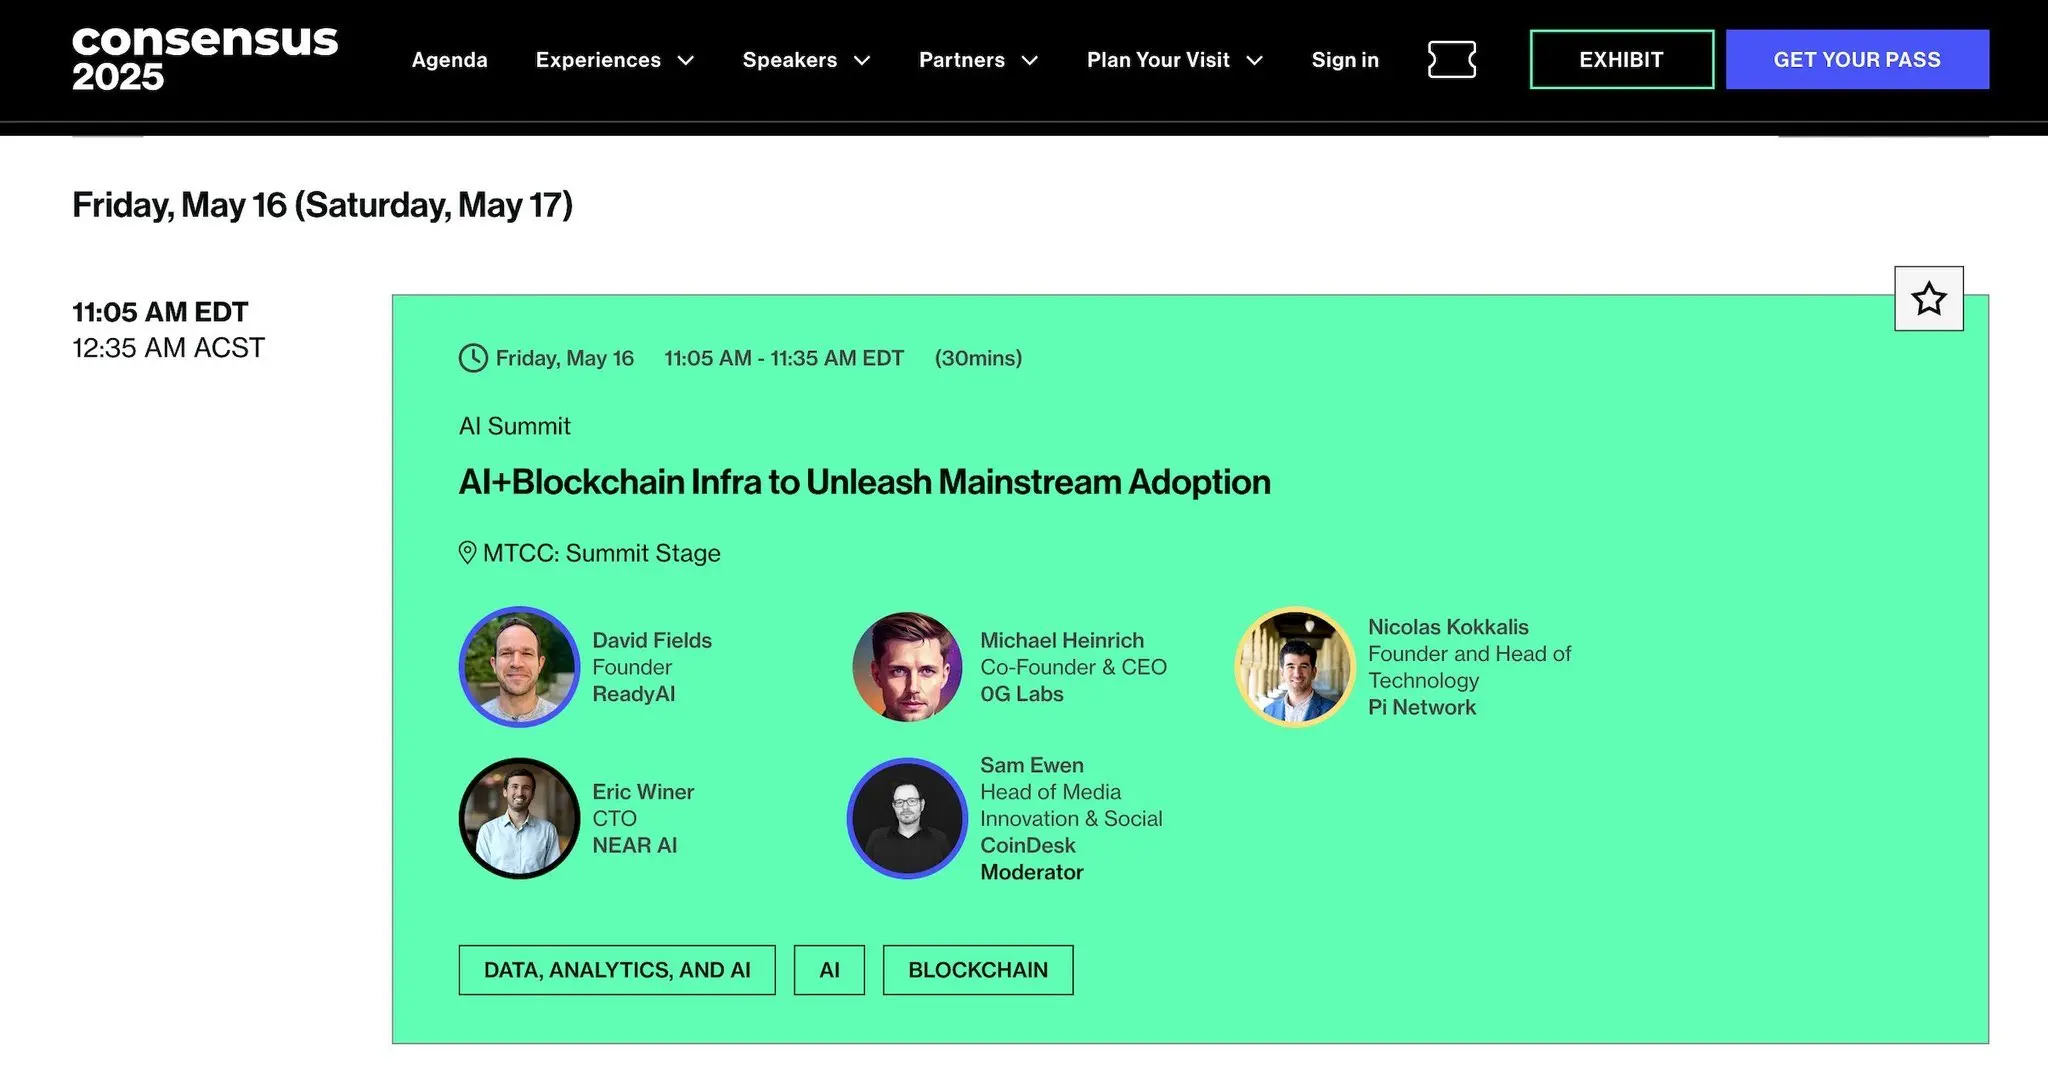Click the clock icon beside Friday, May 16
Image resolution: width=2048 pixels, height=1089 pixels.
473,358
